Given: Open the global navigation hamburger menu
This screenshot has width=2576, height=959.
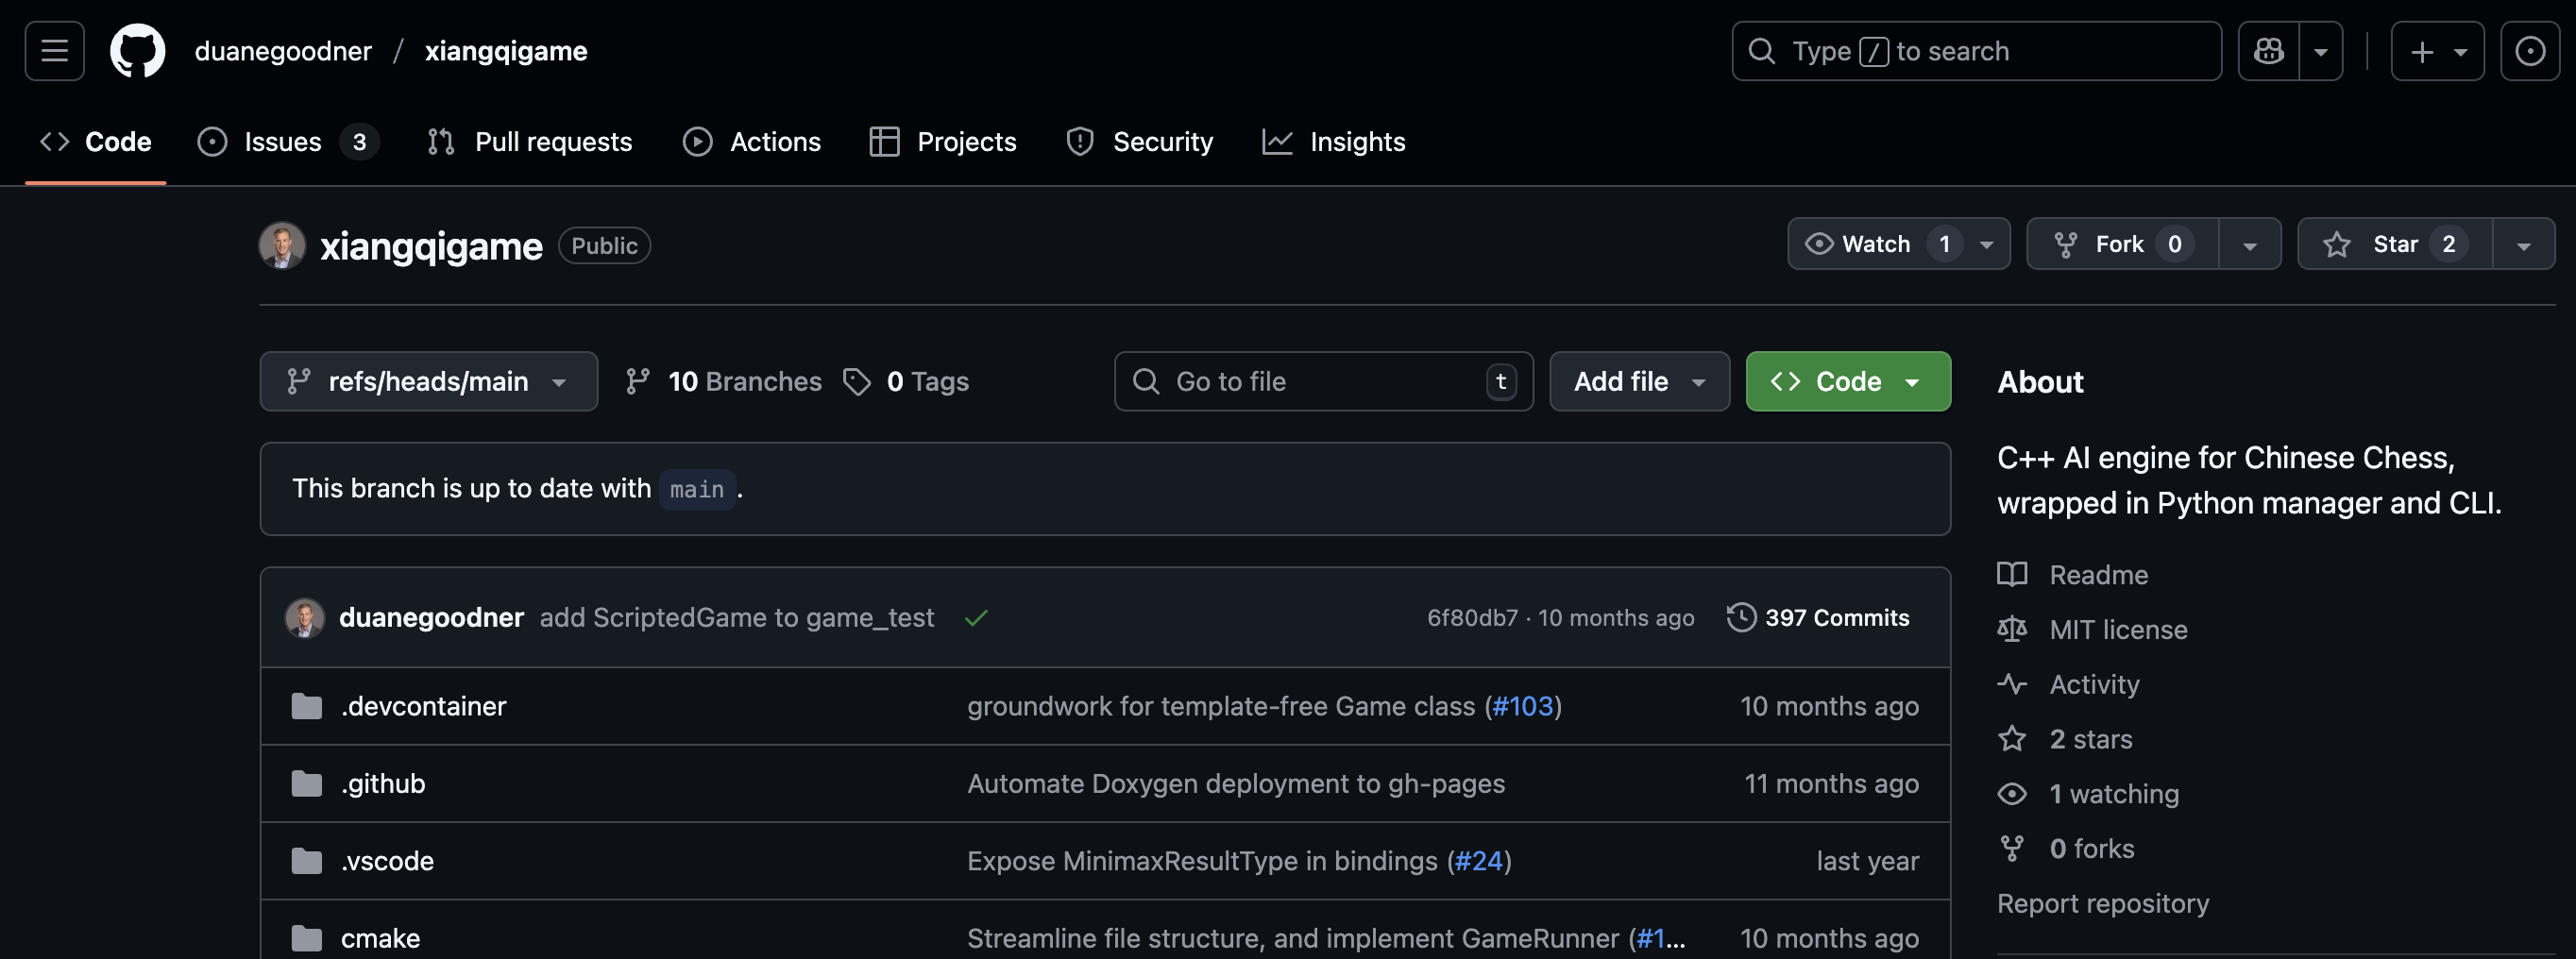Looking at the screenshot, I should (53, 50).
